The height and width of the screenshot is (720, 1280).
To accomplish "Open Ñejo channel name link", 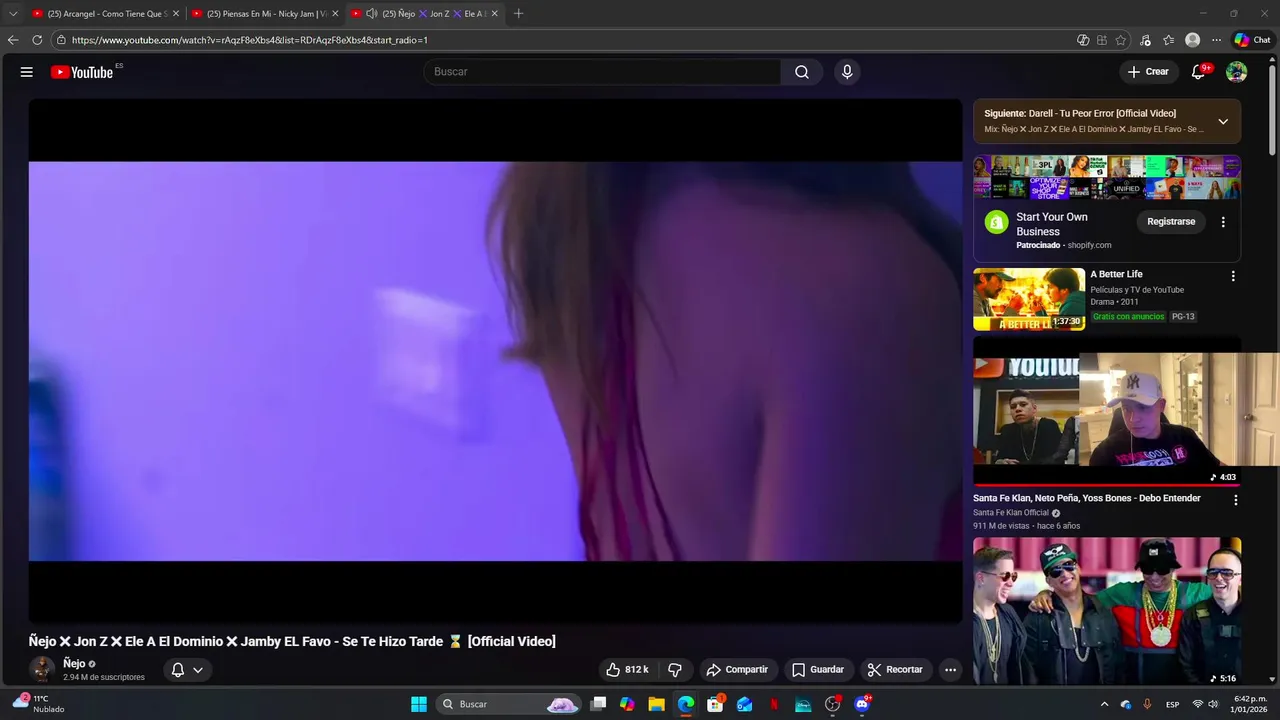I will [74, 664].
